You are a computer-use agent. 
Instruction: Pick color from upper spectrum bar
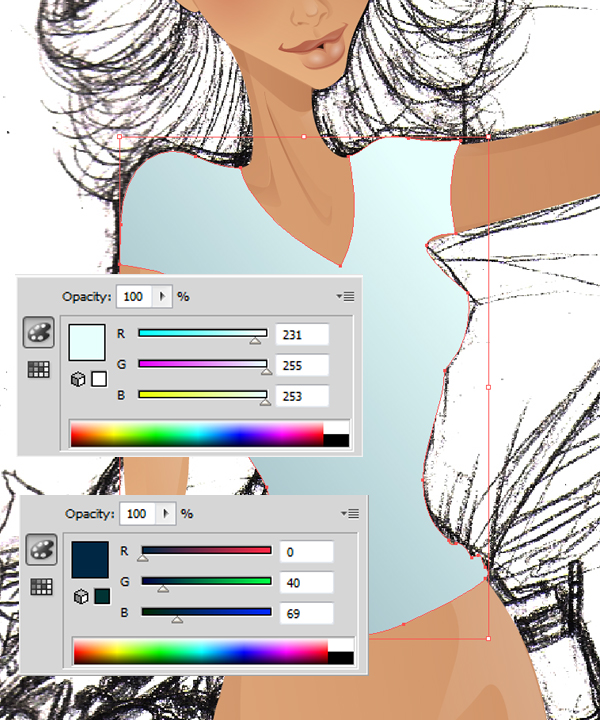(x=197, y=434)
